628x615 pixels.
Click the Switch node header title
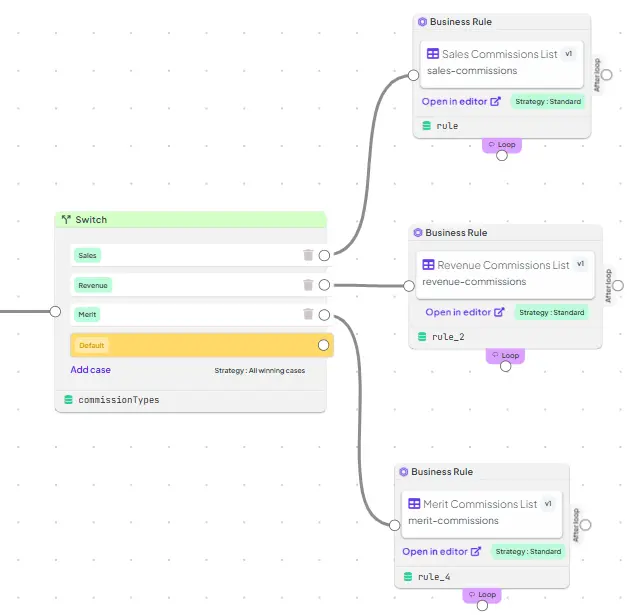91,219
